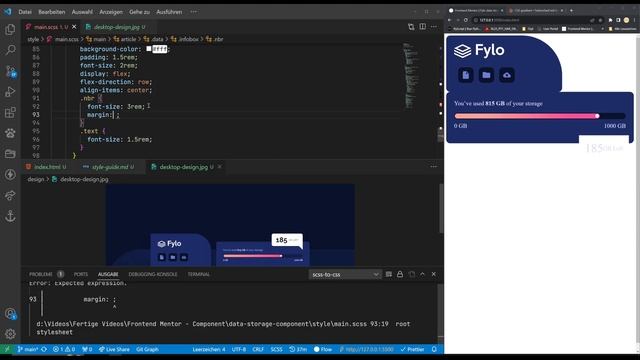The width and height of the screenshot is (640, 360).
Task: Open the paw icon view in activity bar
Action: (x=10, y=133)
